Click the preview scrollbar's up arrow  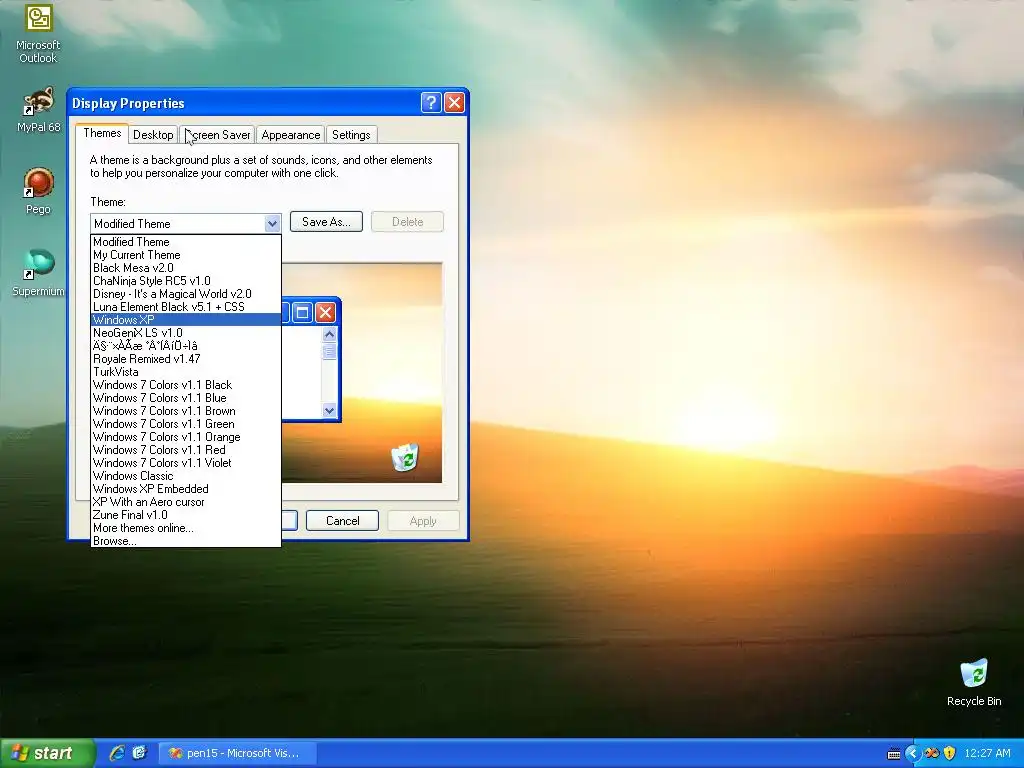[329, 334]
